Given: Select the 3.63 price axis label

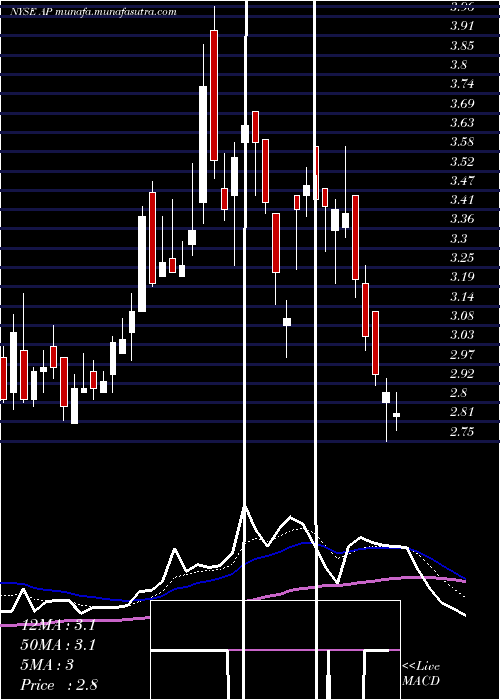Looking at the screenshot, I should [x=461, y=122].
